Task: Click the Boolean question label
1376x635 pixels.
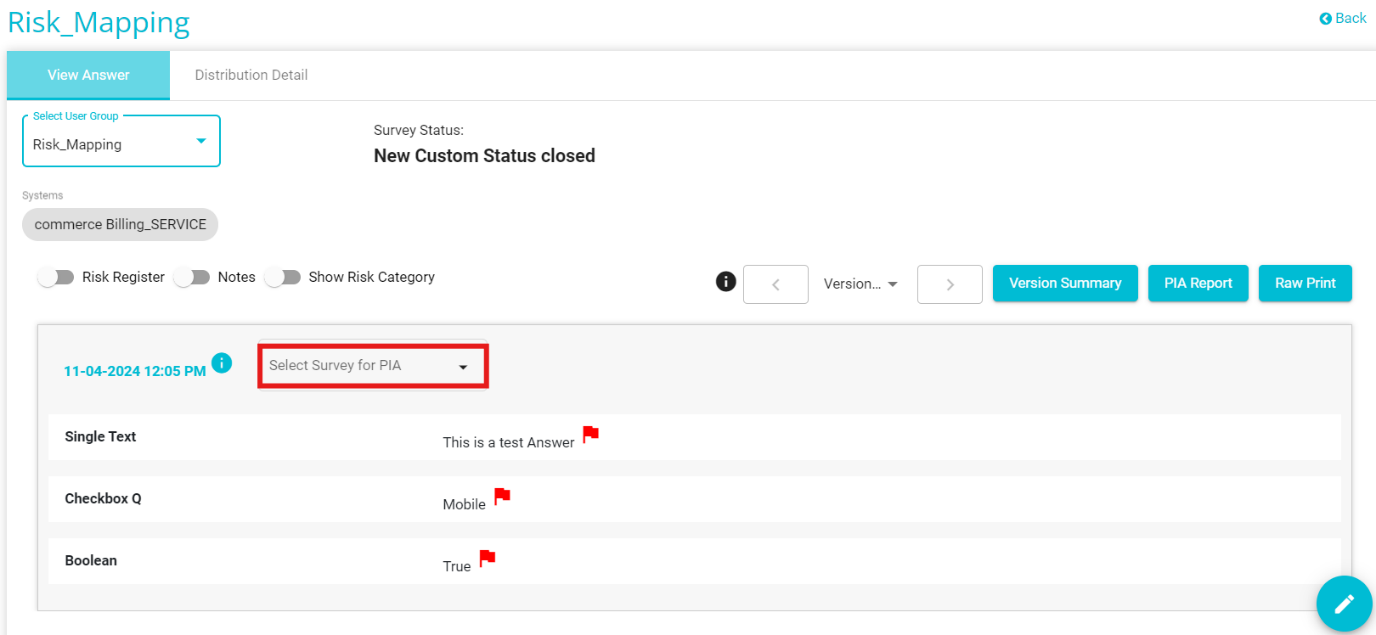Action: pos(91,560)
